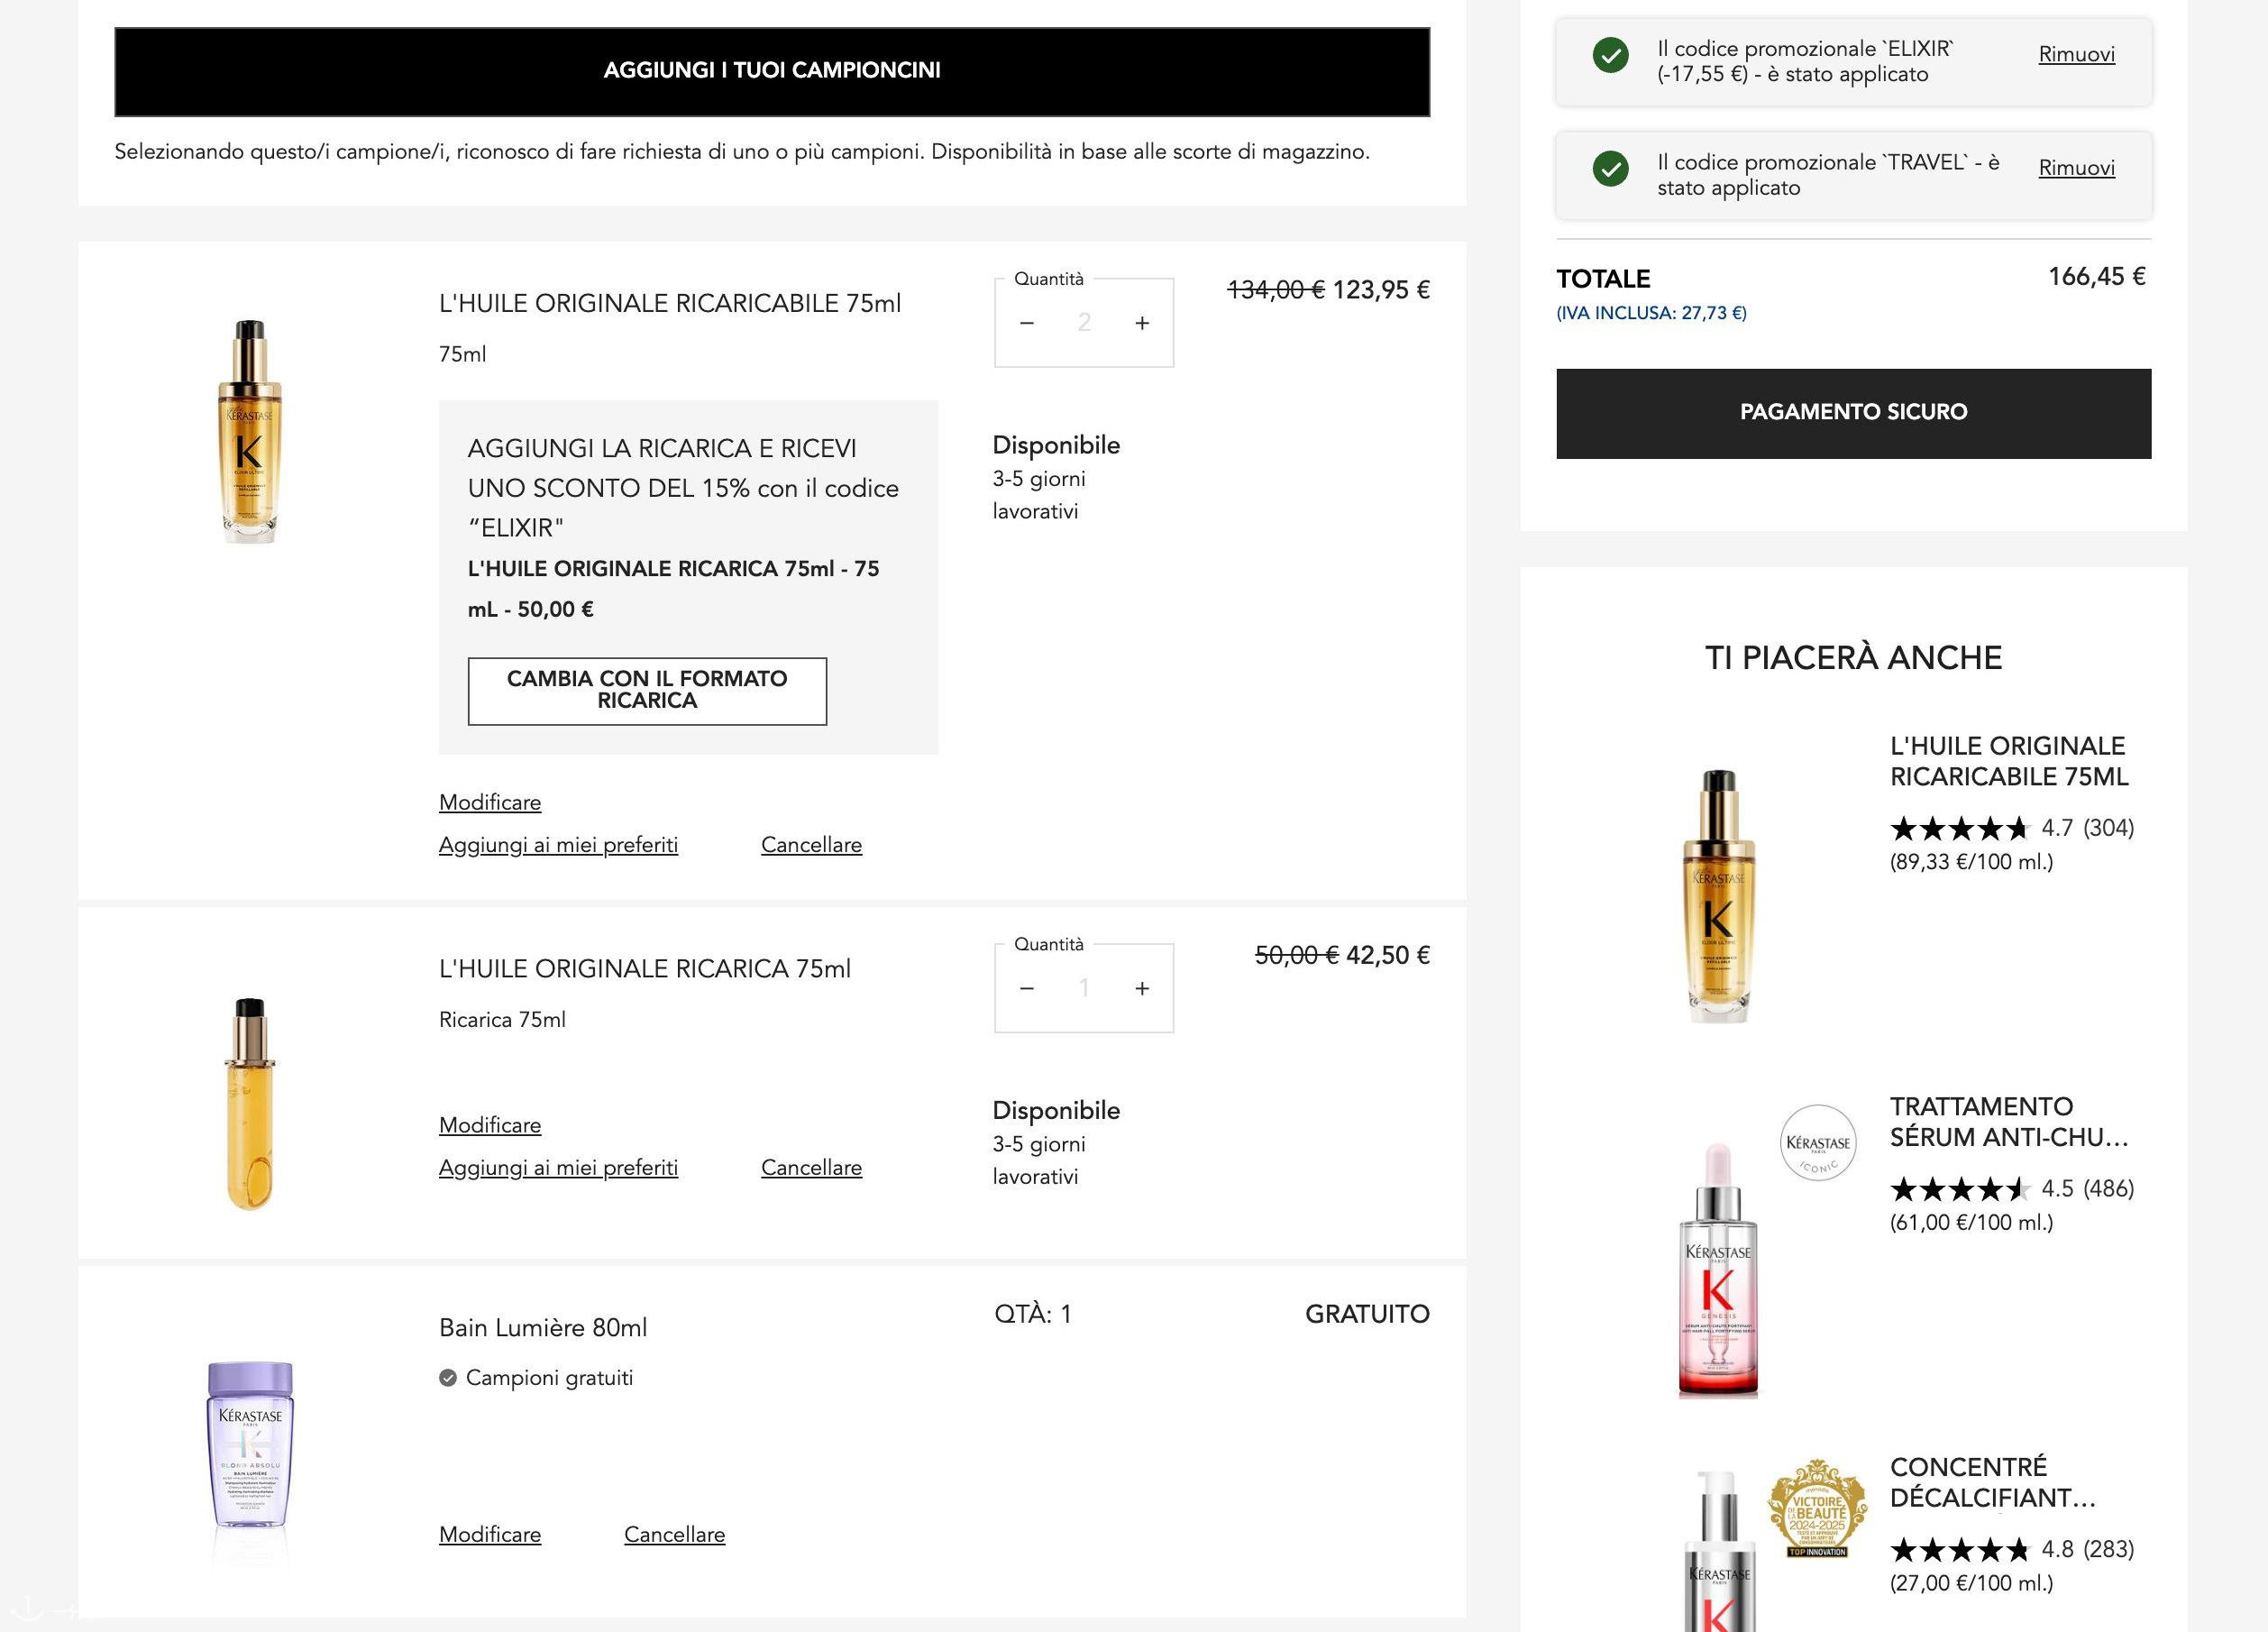
Task: Remove the TRAVEL promo code
Action: pyautogui.click(x=2076, y=167)
